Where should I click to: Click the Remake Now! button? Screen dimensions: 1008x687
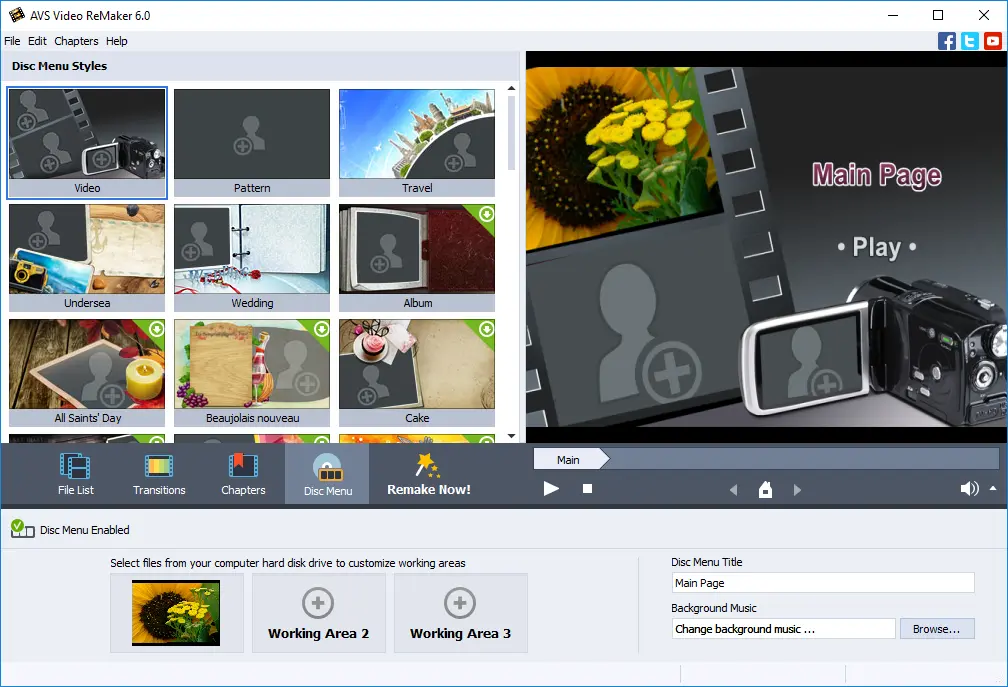click(429, 474)
